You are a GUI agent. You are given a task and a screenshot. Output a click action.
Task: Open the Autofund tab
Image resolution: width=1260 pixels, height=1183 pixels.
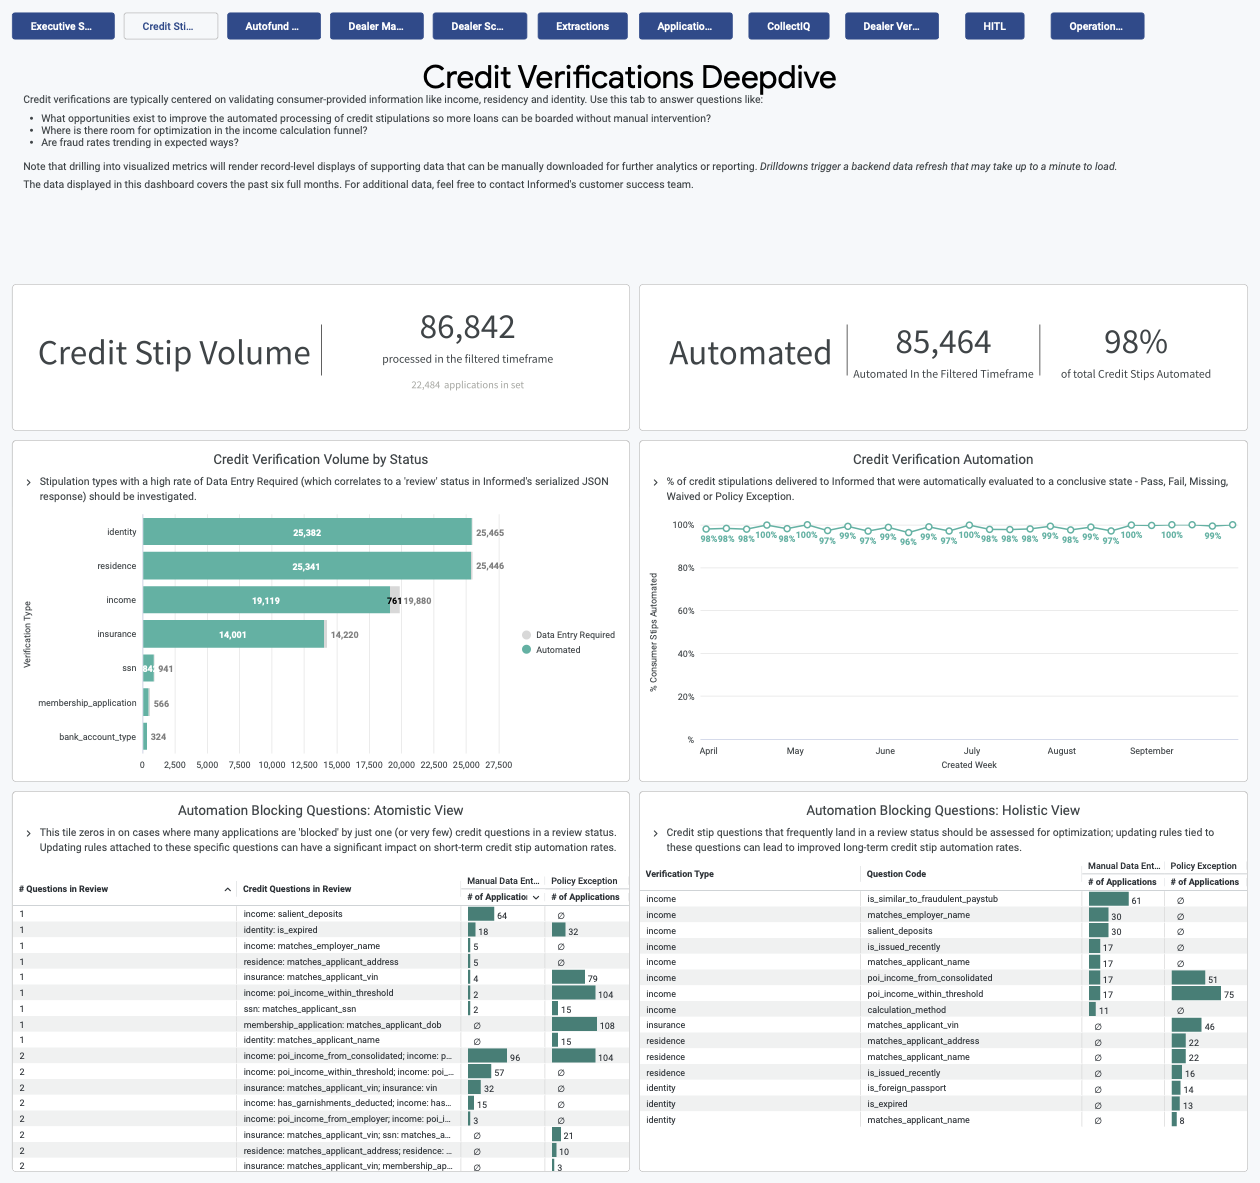273,26
